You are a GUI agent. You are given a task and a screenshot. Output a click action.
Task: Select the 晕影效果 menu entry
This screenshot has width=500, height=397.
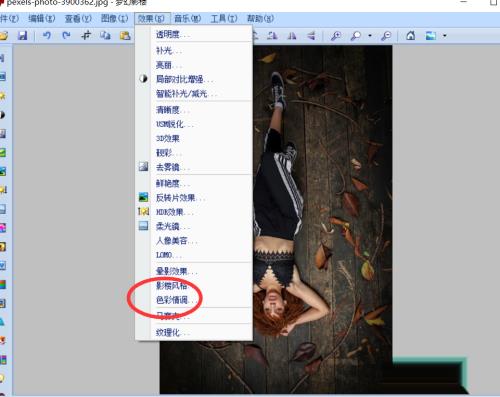pos(194,271)
